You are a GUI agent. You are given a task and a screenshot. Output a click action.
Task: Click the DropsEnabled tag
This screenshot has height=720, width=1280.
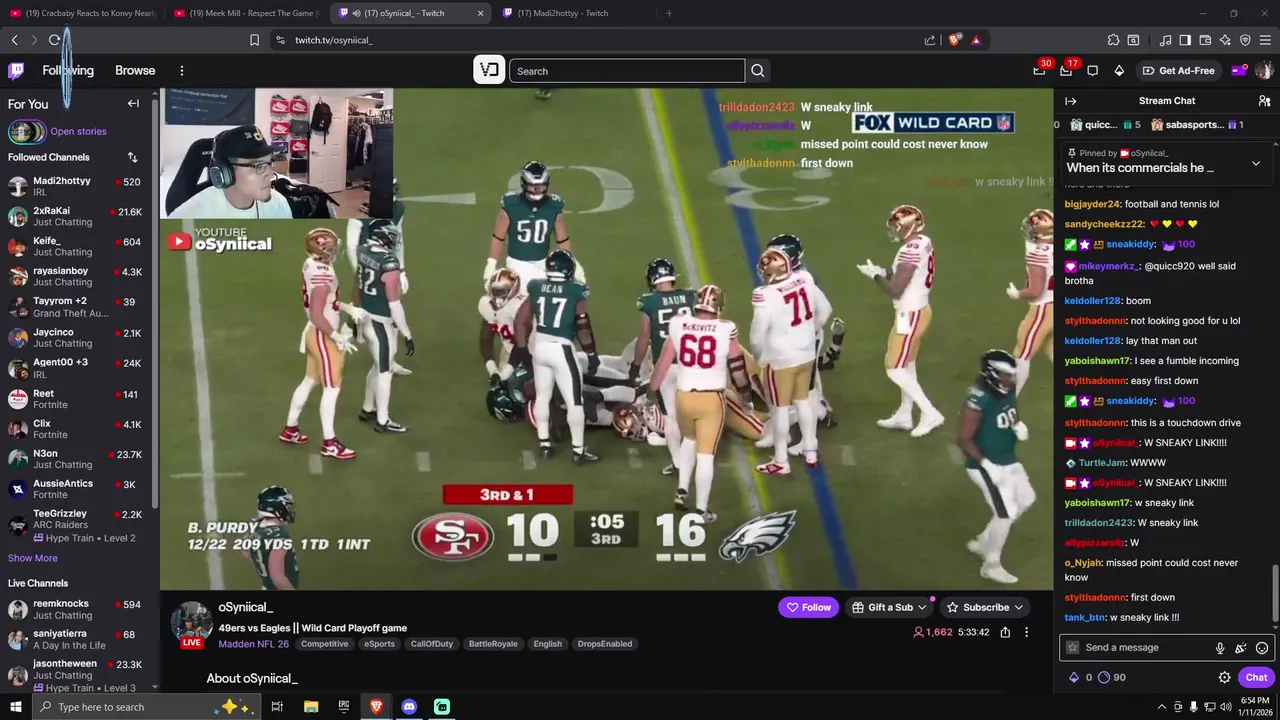point(605,644)
